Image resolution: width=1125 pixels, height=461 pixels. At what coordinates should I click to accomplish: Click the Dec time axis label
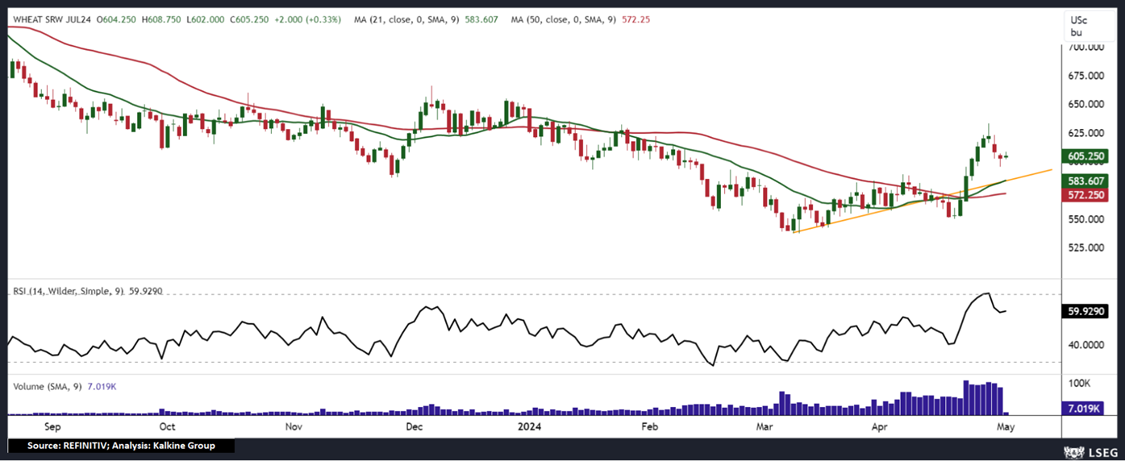click(414, 427)
